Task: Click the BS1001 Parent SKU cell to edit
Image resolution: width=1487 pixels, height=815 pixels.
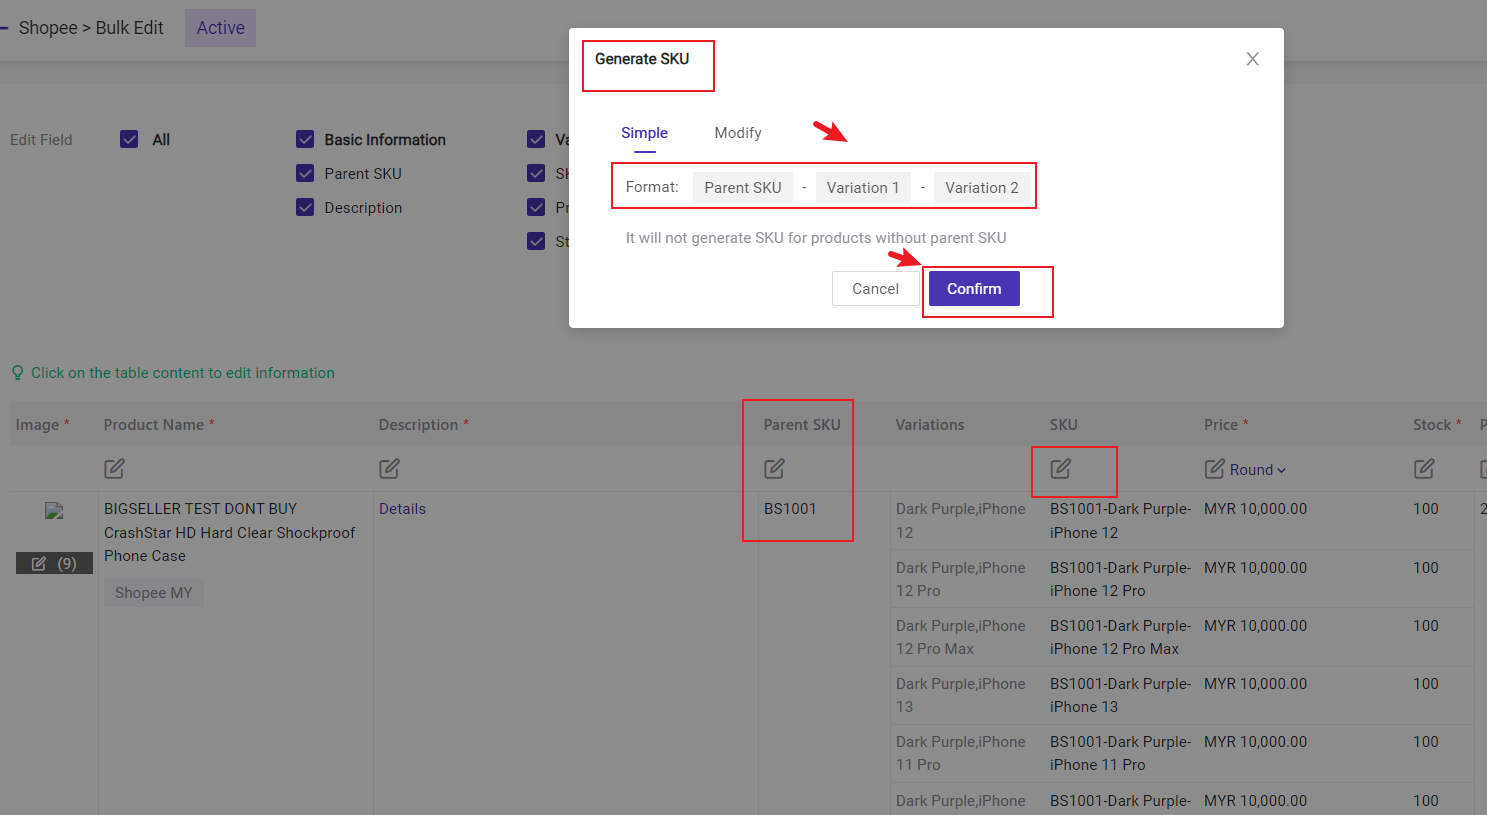Action: [x=789, y=508]
